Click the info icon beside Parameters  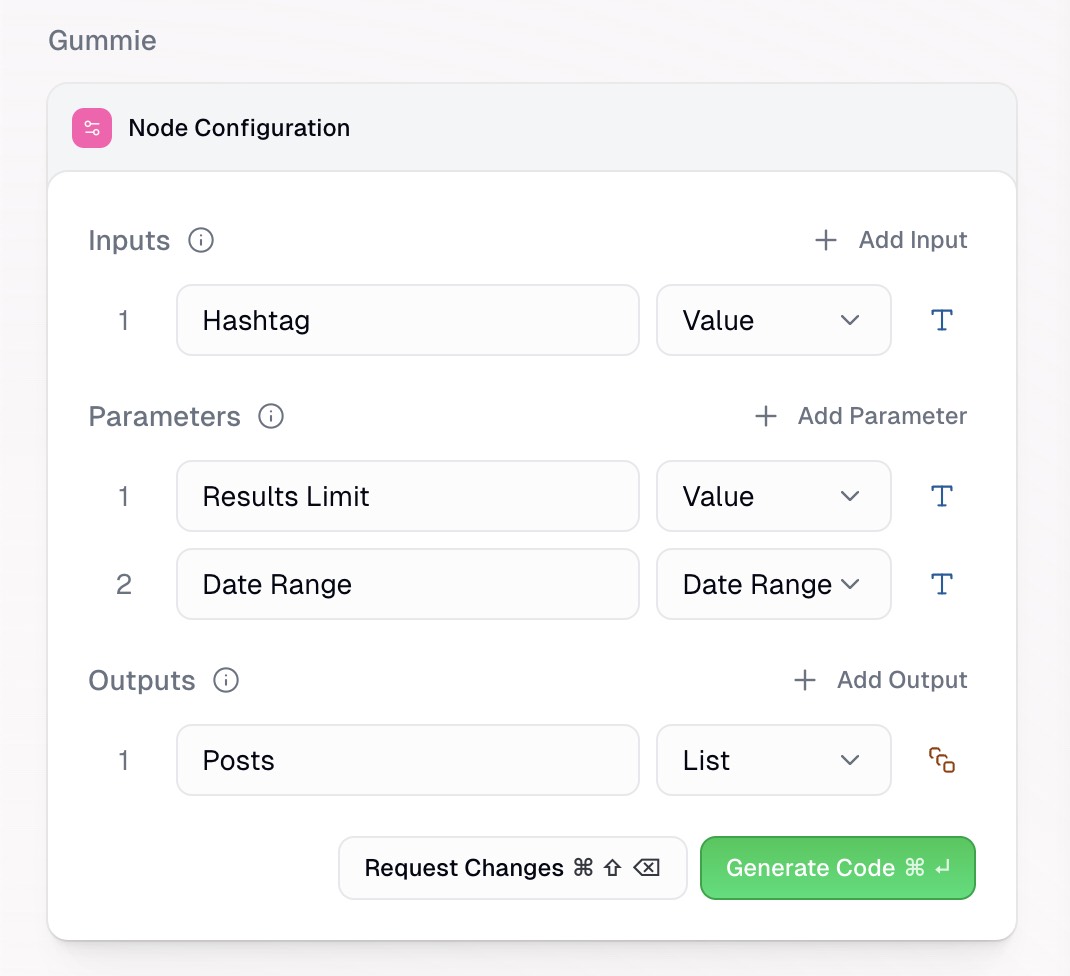click(x=270, y=416)
